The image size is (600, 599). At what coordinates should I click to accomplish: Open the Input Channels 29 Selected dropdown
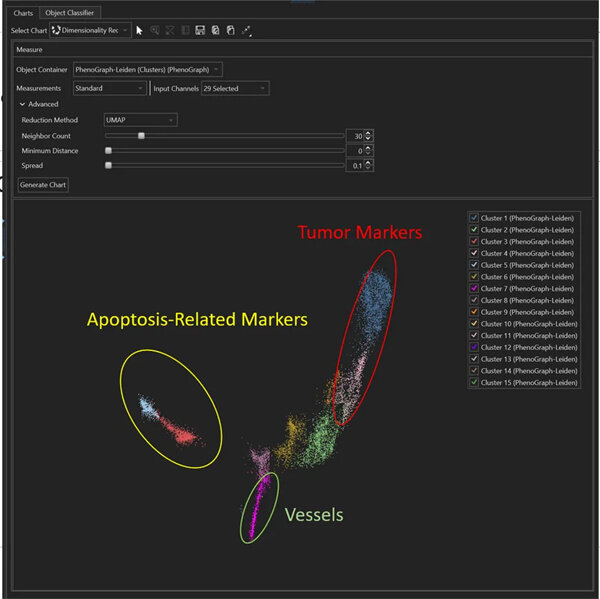235,88
